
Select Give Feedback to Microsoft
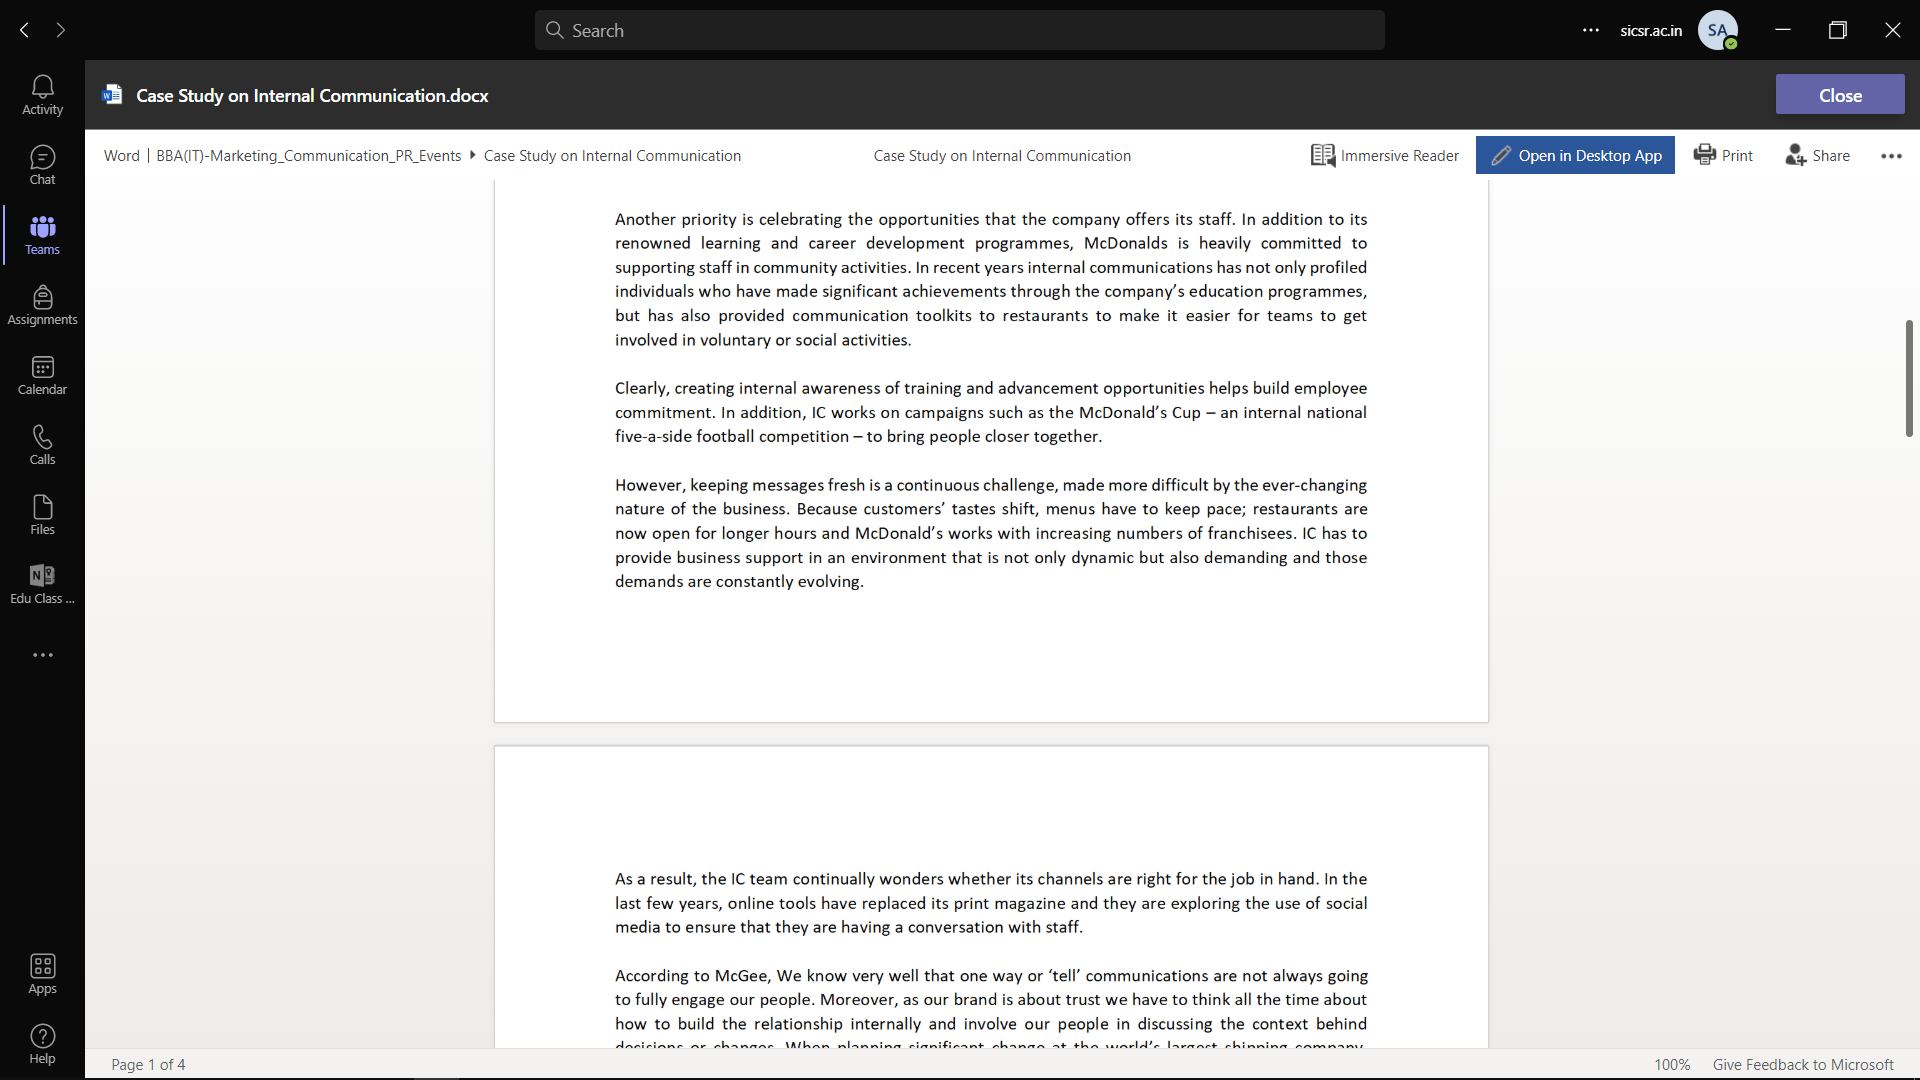(x=1803, y=1064)
